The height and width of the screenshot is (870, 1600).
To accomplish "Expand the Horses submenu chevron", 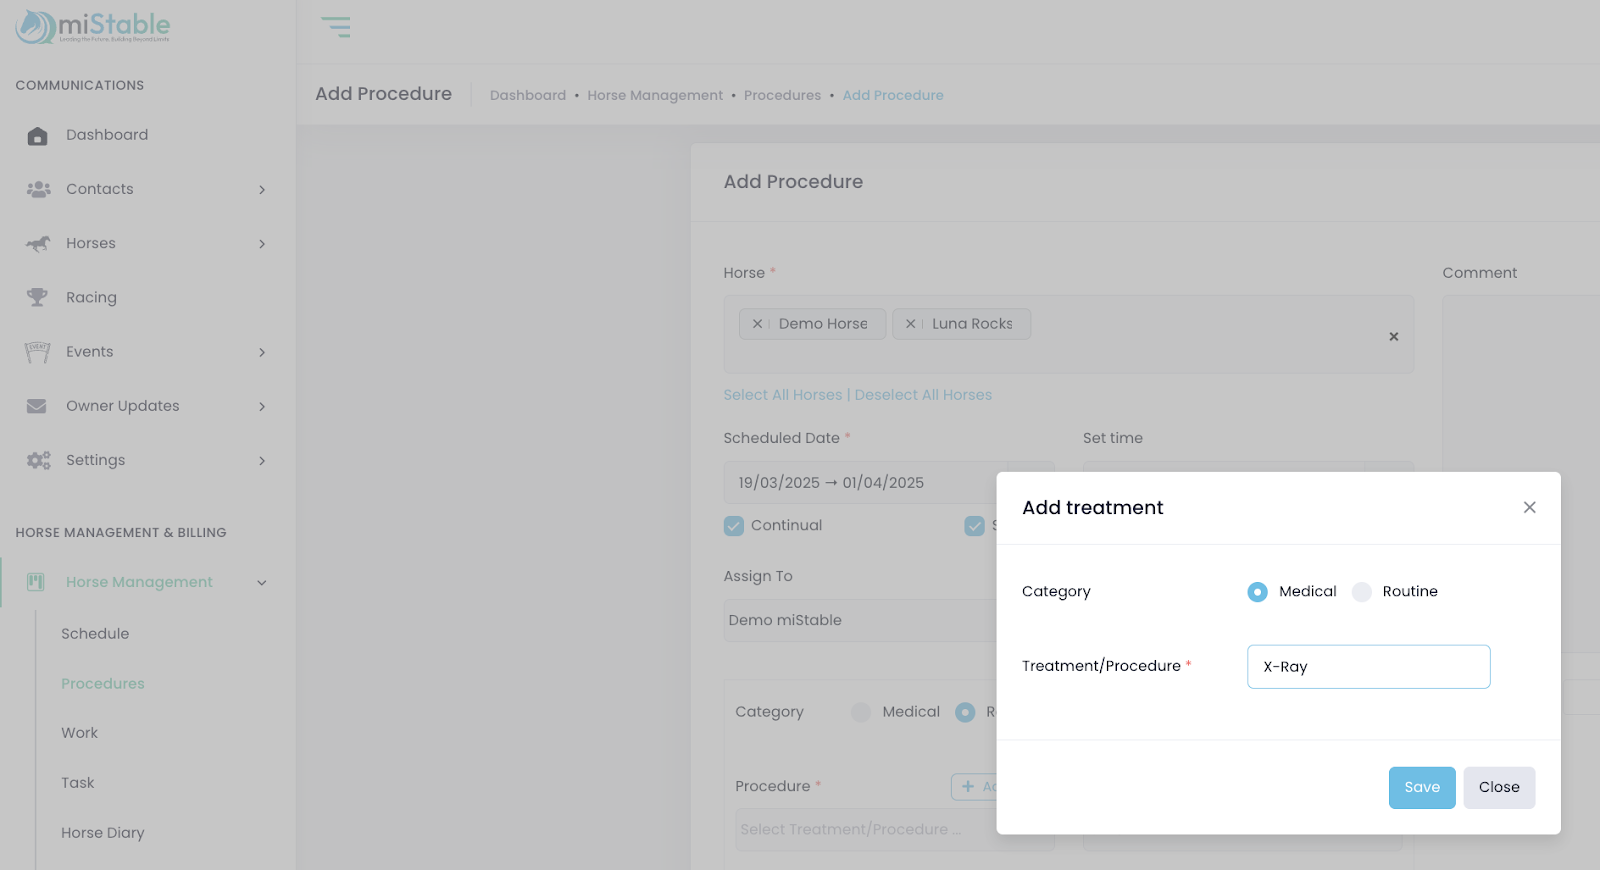I will (x=262, y=244).
